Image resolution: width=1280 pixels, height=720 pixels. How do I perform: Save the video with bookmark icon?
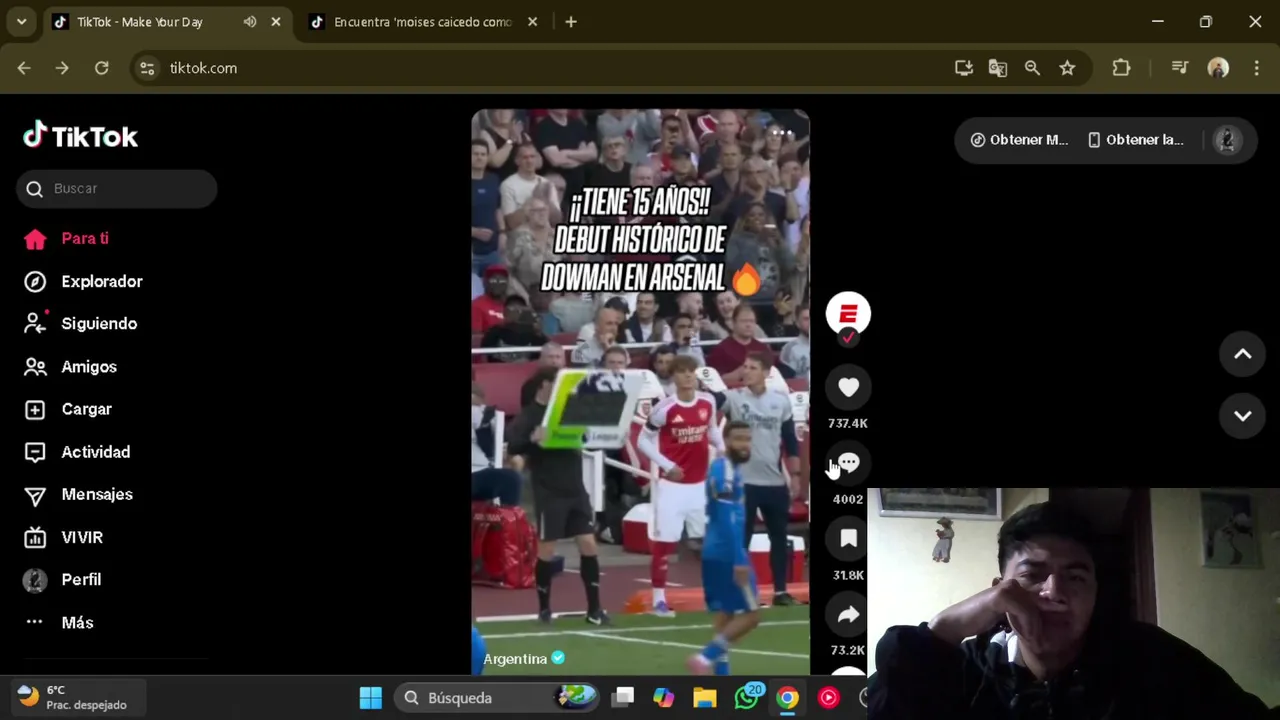tap(848, 540)
